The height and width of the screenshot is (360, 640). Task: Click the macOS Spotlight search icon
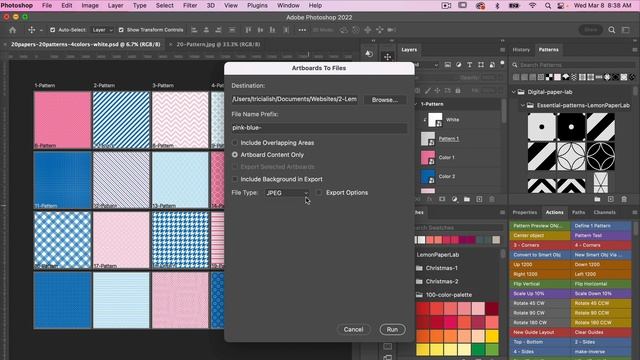pos(548,6)
